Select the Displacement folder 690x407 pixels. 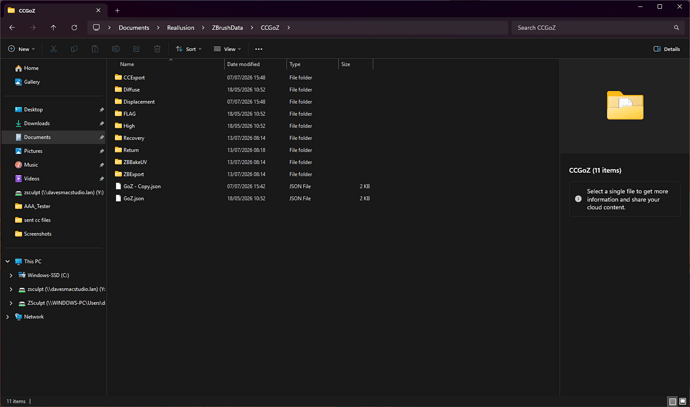tap(139, 102)
